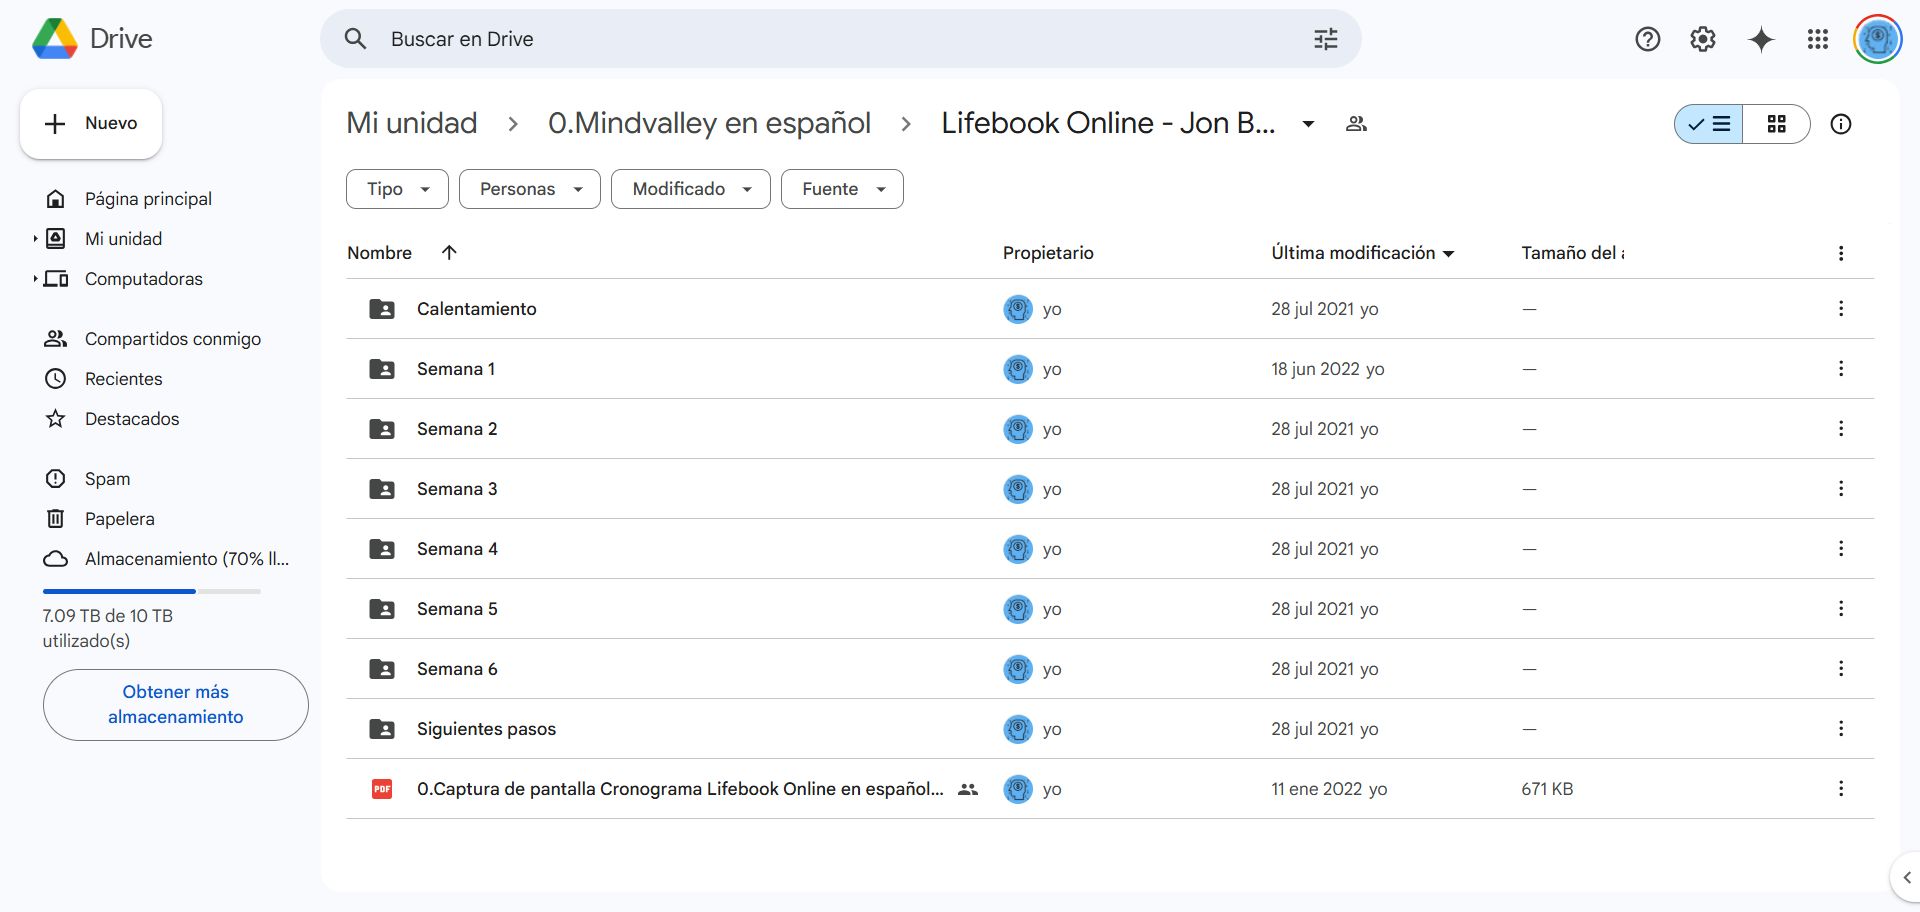Expand the Mi unidad tree arrow
This screenshot has width=1920, height=912.
pos(35,239)
